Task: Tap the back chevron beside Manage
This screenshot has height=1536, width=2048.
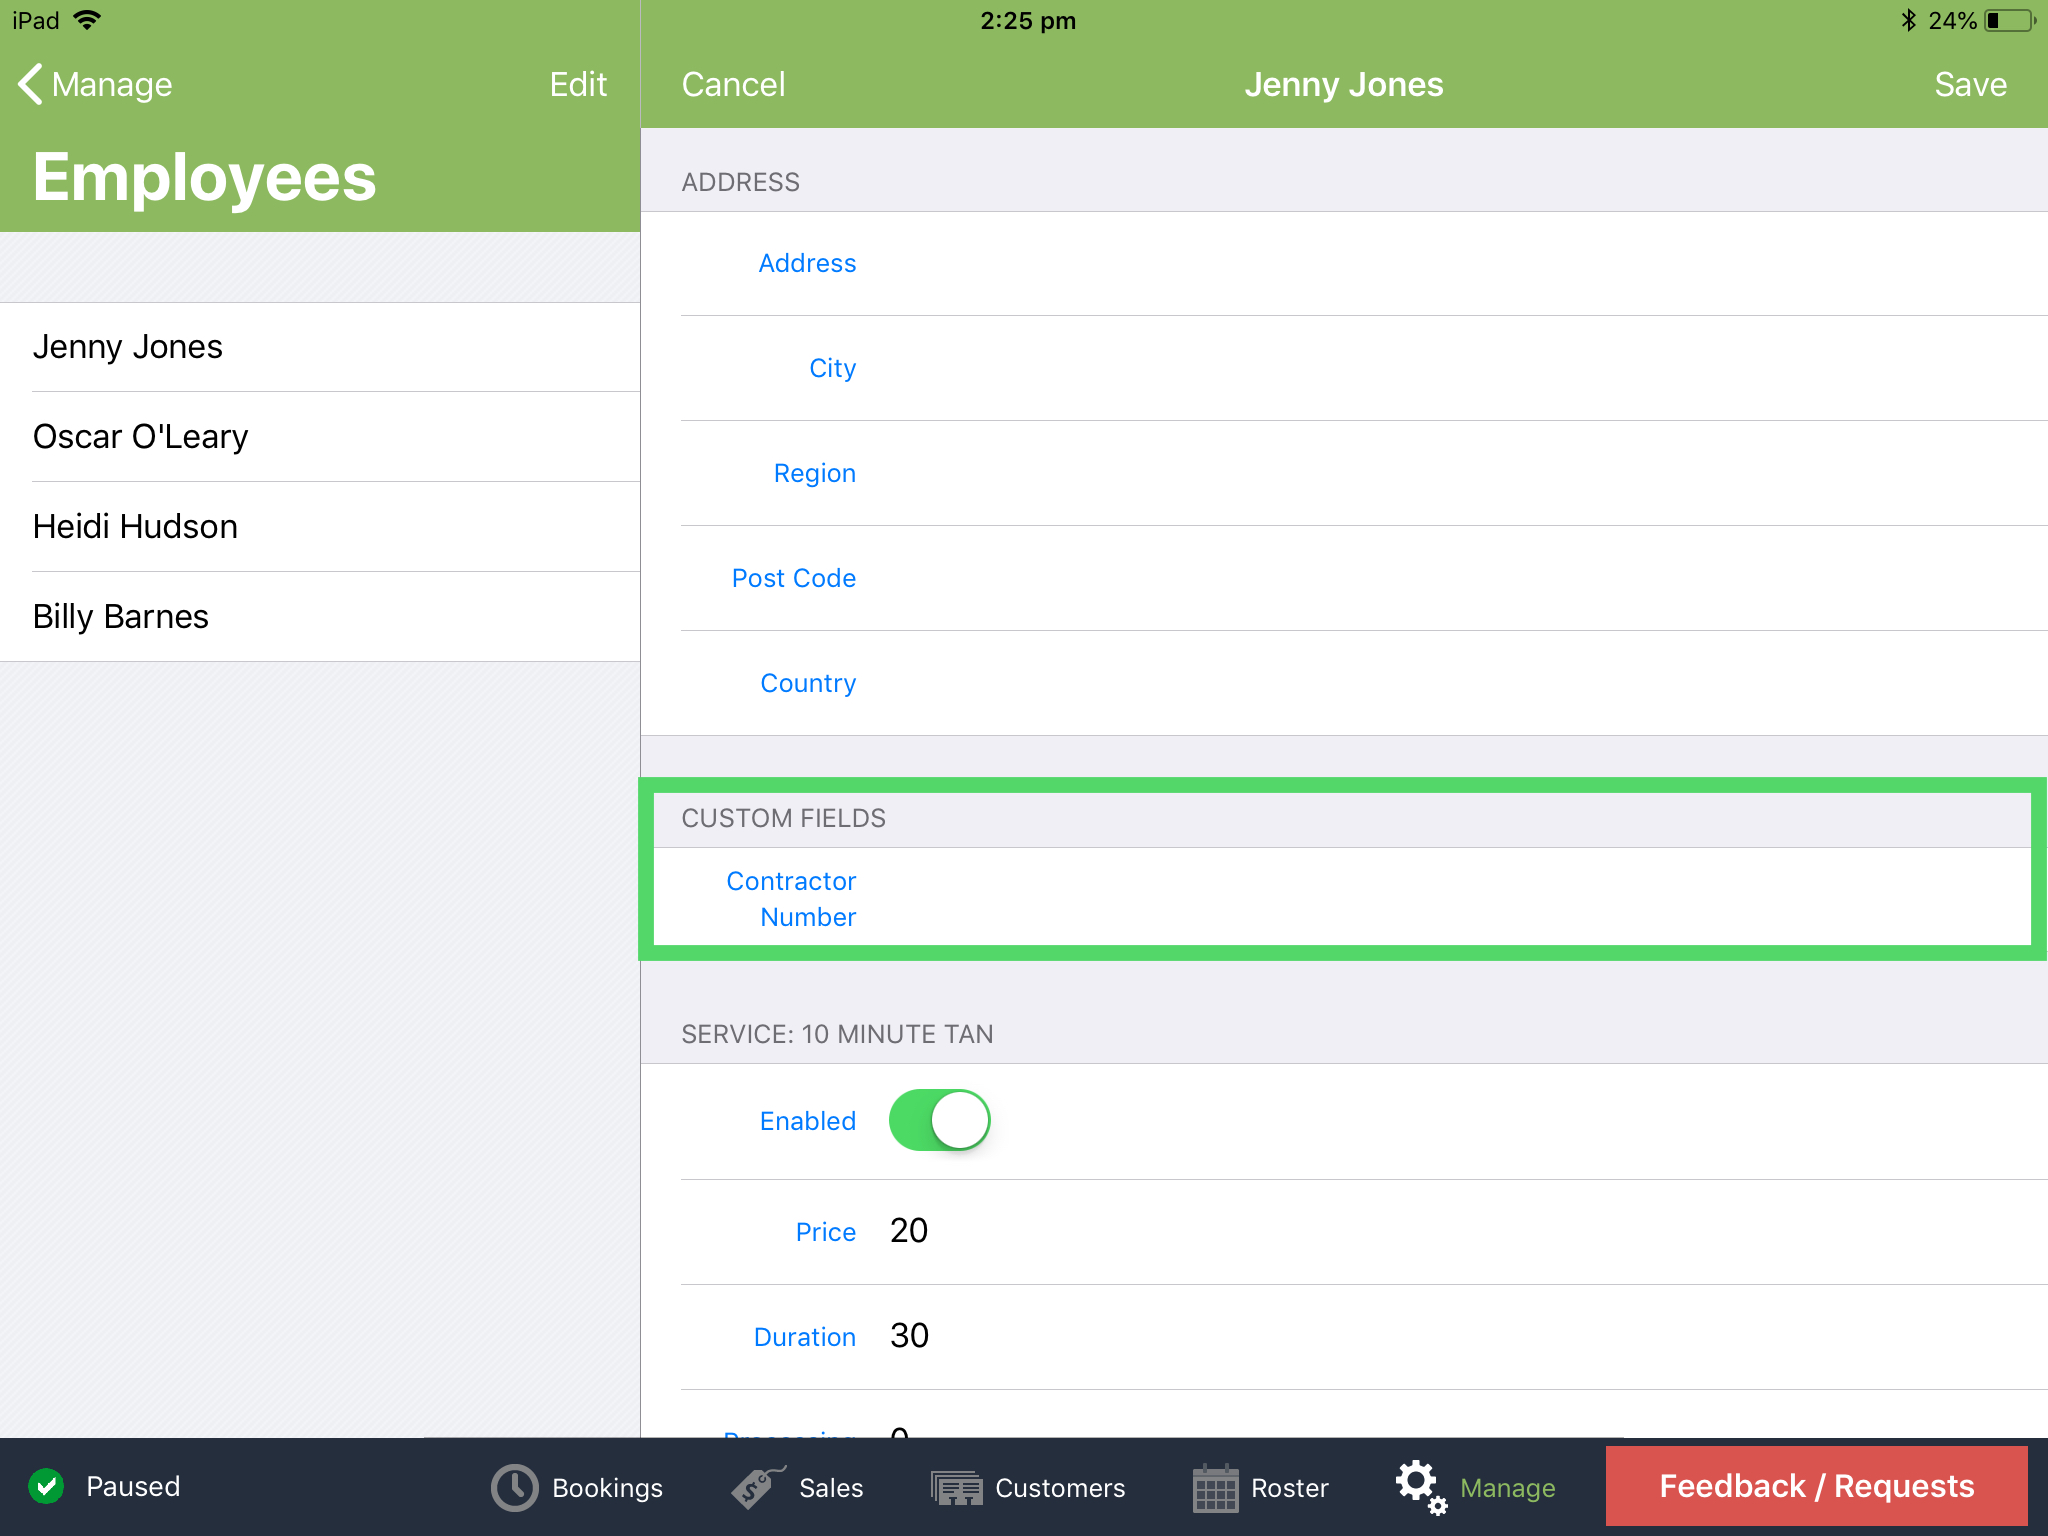Action: point(30,84)
